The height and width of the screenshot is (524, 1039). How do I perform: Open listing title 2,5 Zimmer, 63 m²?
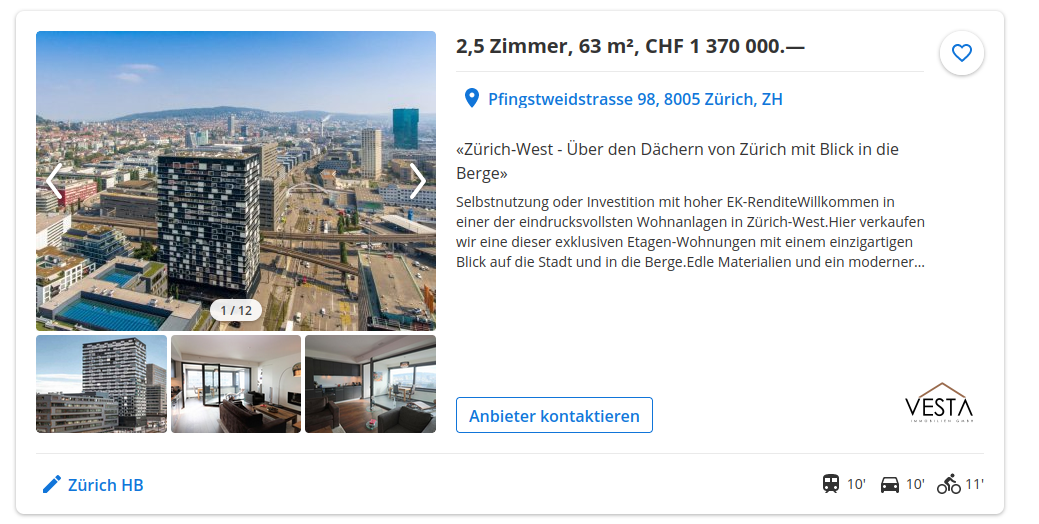630,46
